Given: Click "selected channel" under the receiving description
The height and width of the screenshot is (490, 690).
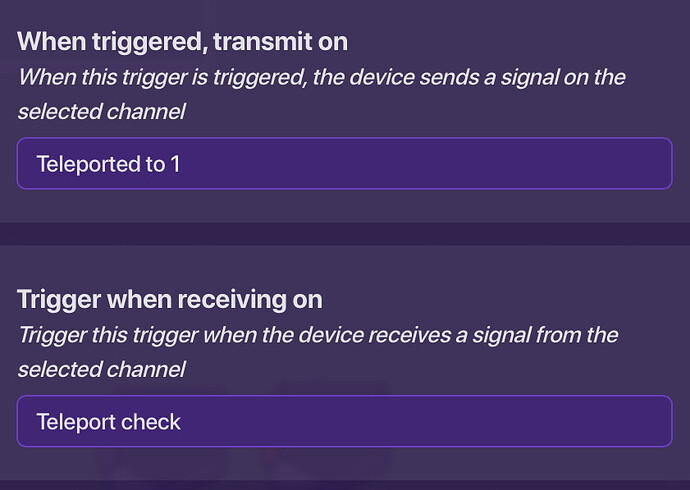Looking at the screenshot, I should pos(102,369).
